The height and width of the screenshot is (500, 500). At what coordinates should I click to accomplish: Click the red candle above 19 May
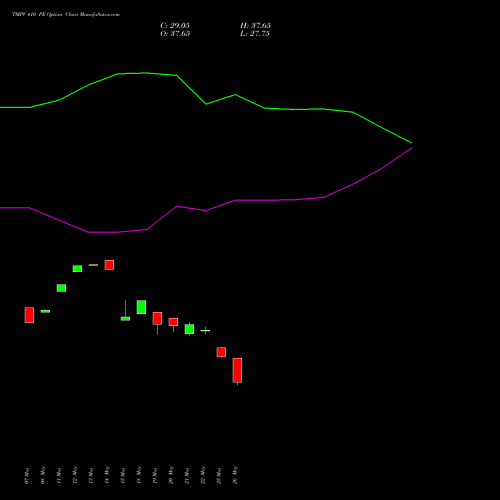pos(157,319)
